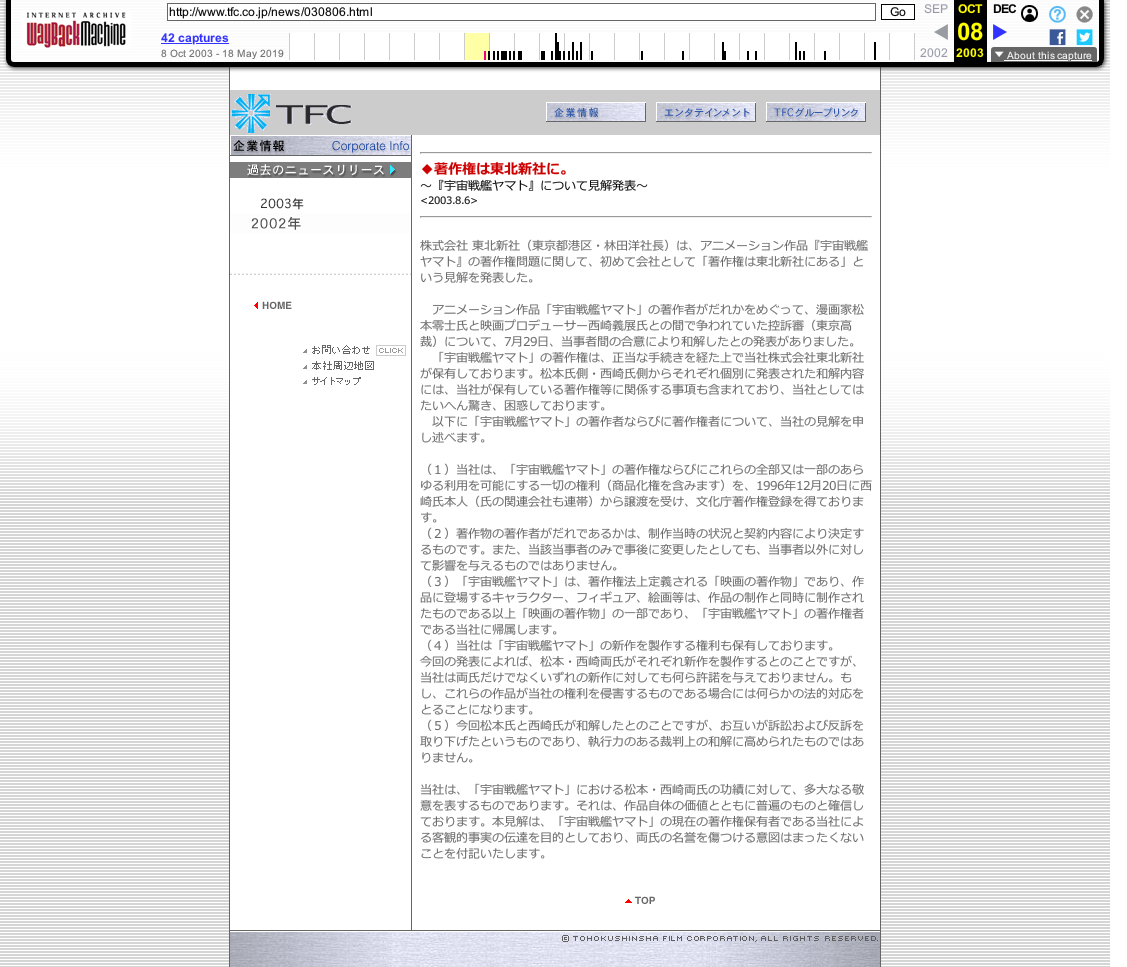The height and width of the screenshot is (967, 1127).
Task: Click the Tohokushinsha copyright footer text
Action: click(x=720, y=938)
